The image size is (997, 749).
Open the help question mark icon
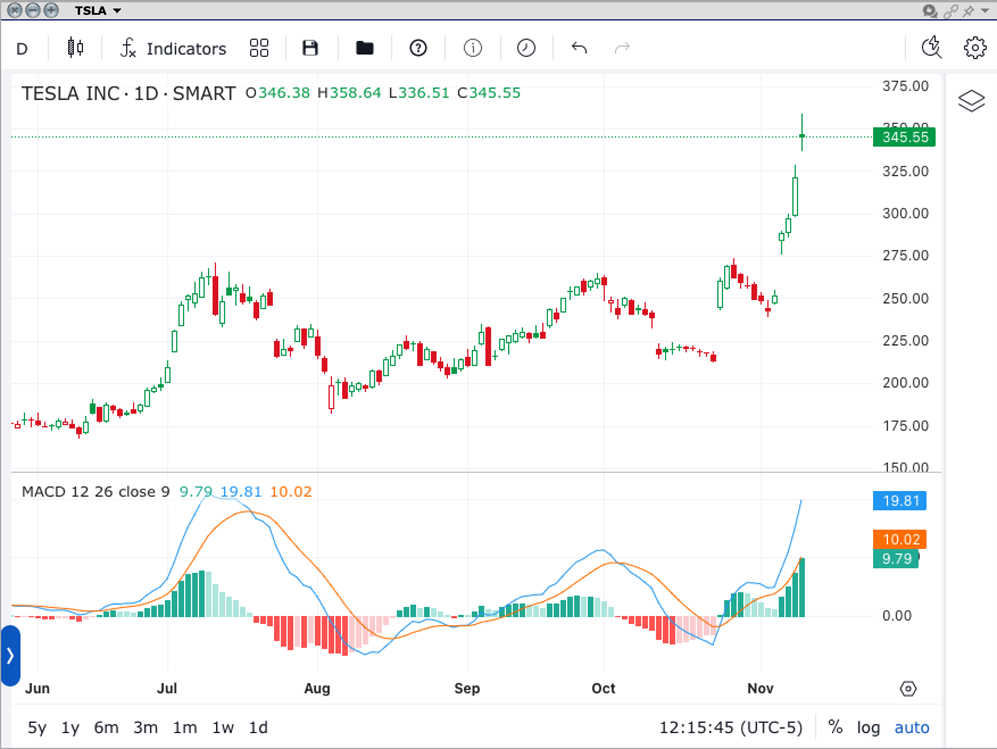point(418,48)
